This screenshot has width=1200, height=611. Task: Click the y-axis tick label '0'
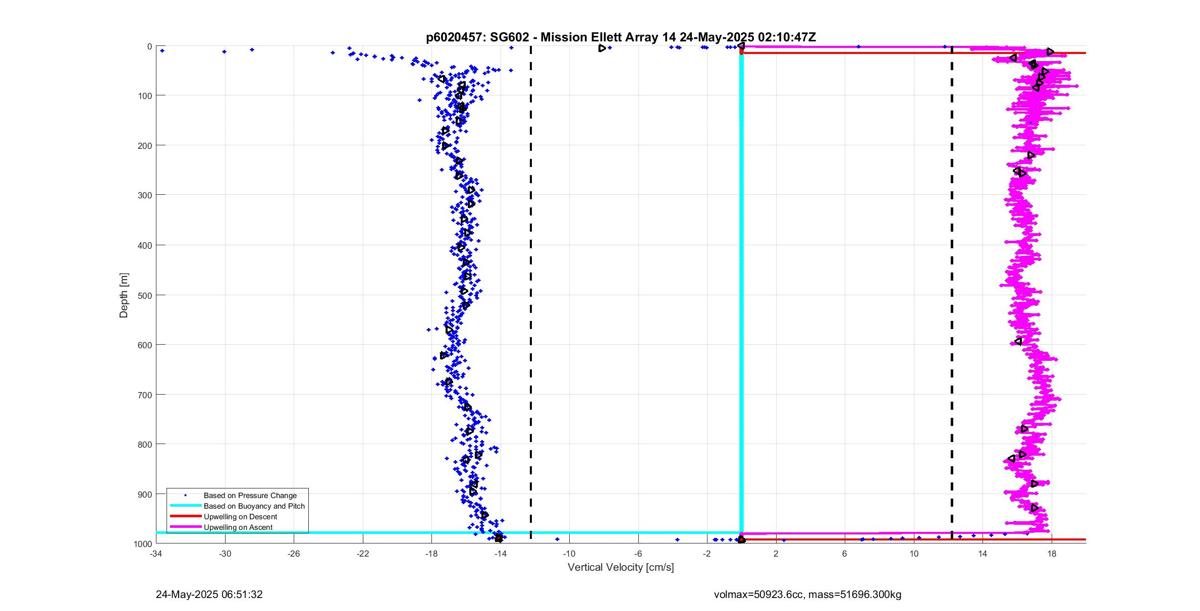click(148, 46)
